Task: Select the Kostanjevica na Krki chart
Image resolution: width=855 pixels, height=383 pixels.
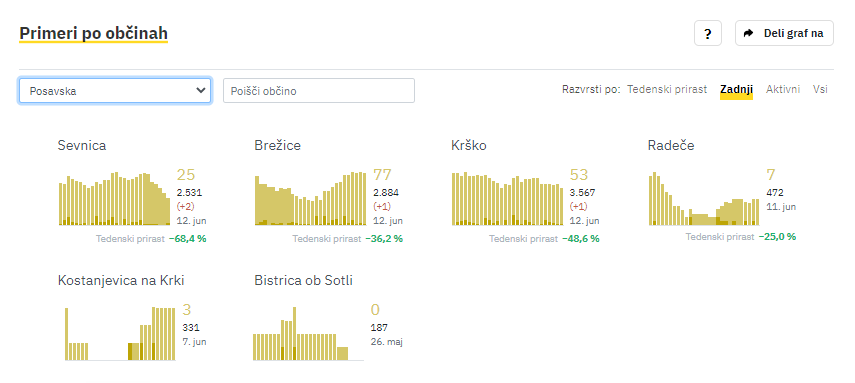Action: click(x=118, y=334)
